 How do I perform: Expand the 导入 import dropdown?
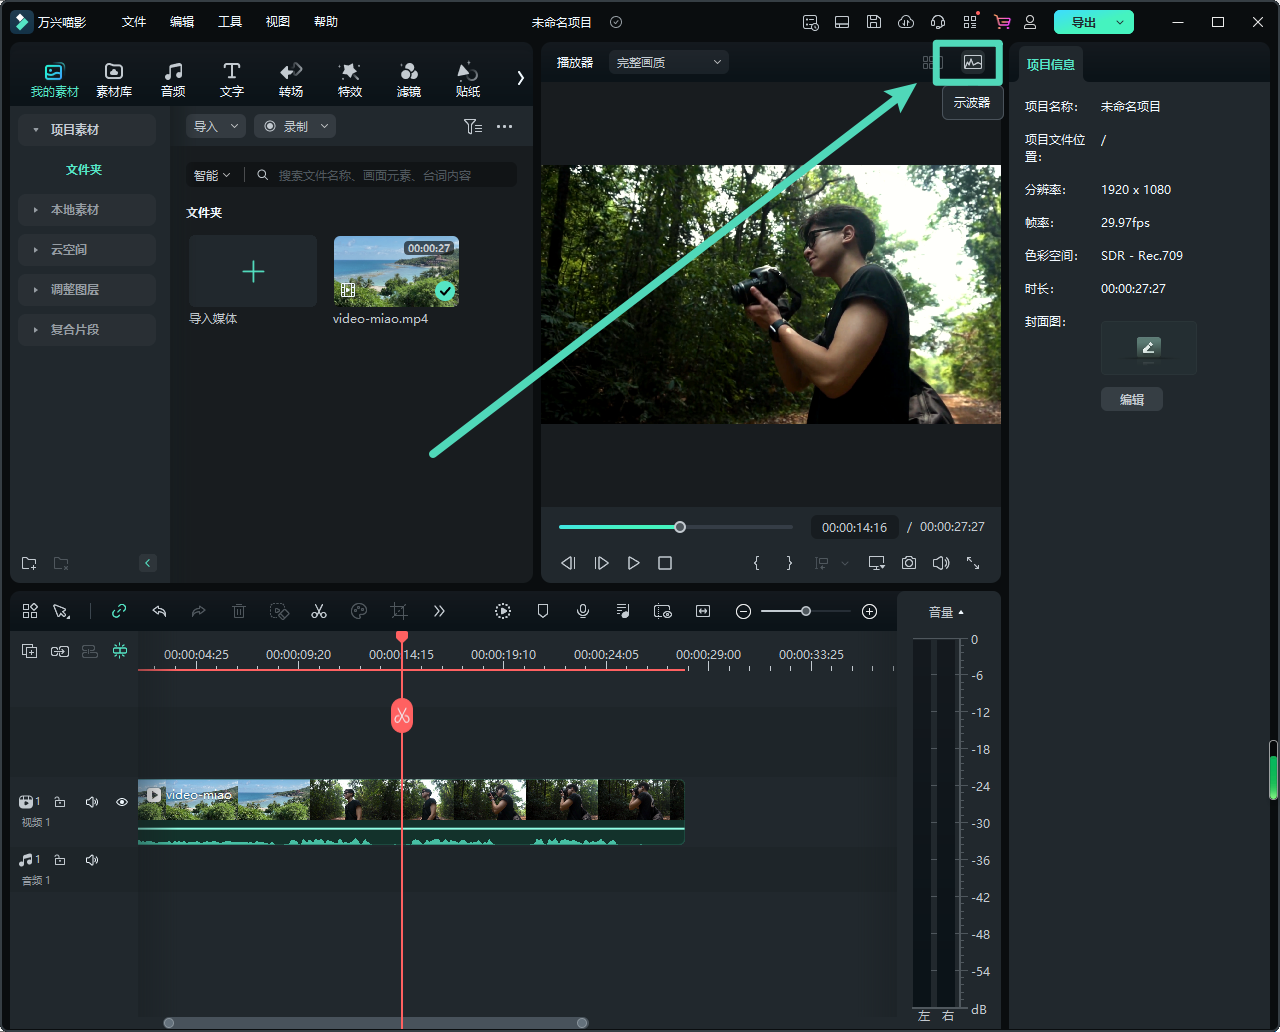(215, 126)
